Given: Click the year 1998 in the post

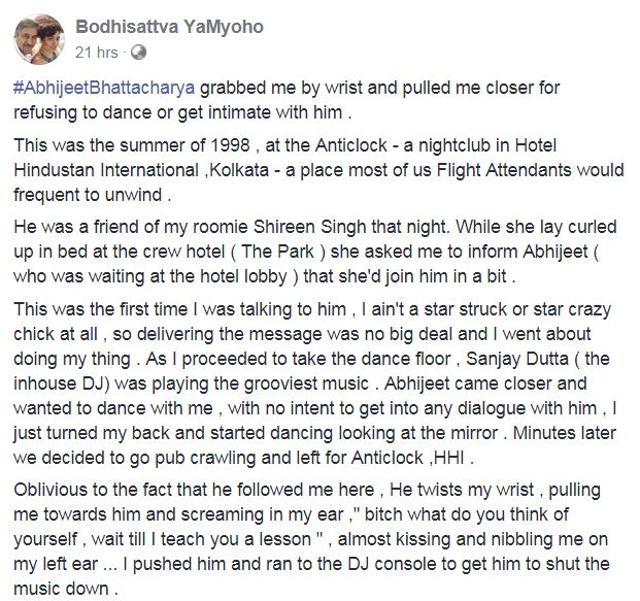Looking at the screenshot, I should point(231,145).
